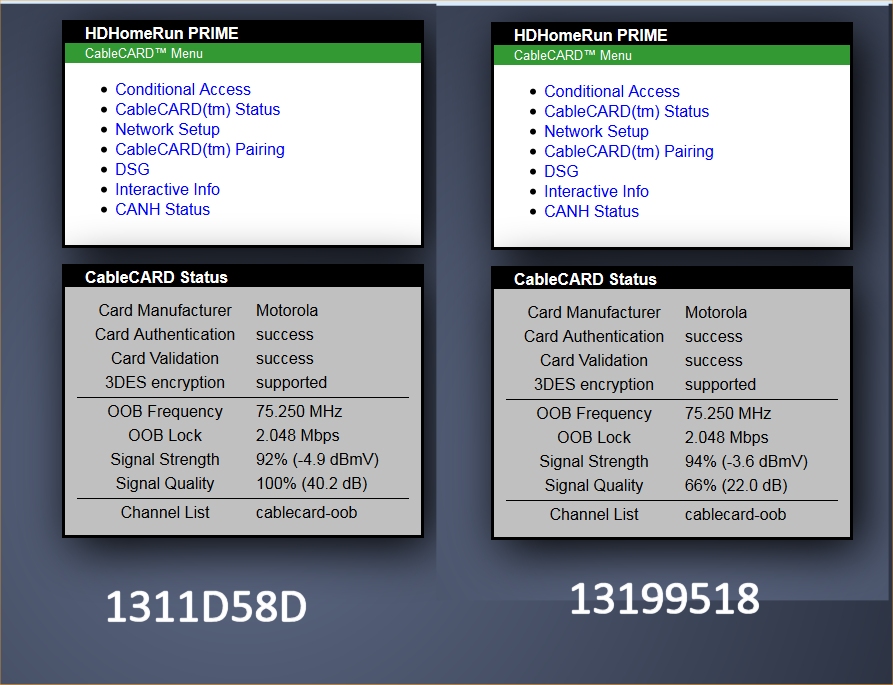Open CableCARD(tm) Status link for device 1311D58D

pyautogui.click(x=197, y=109)
